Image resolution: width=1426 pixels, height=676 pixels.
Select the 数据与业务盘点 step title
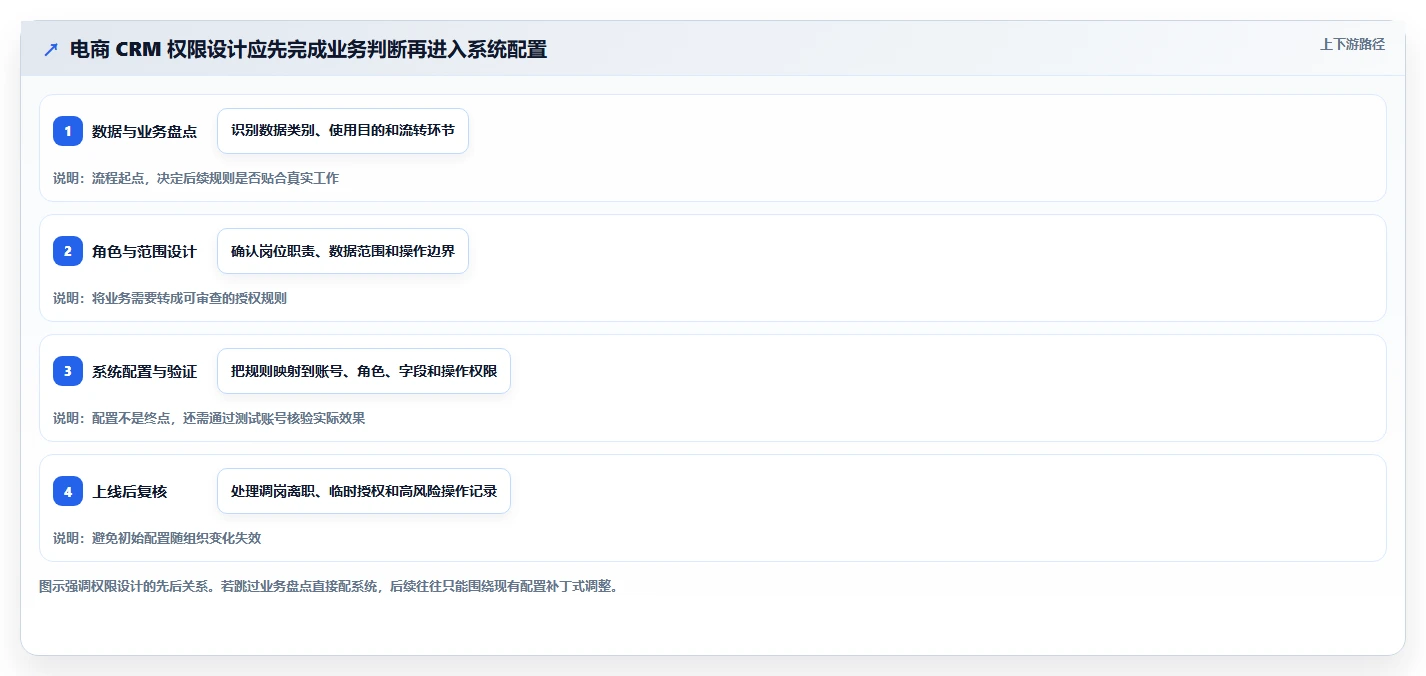(144, 131)
